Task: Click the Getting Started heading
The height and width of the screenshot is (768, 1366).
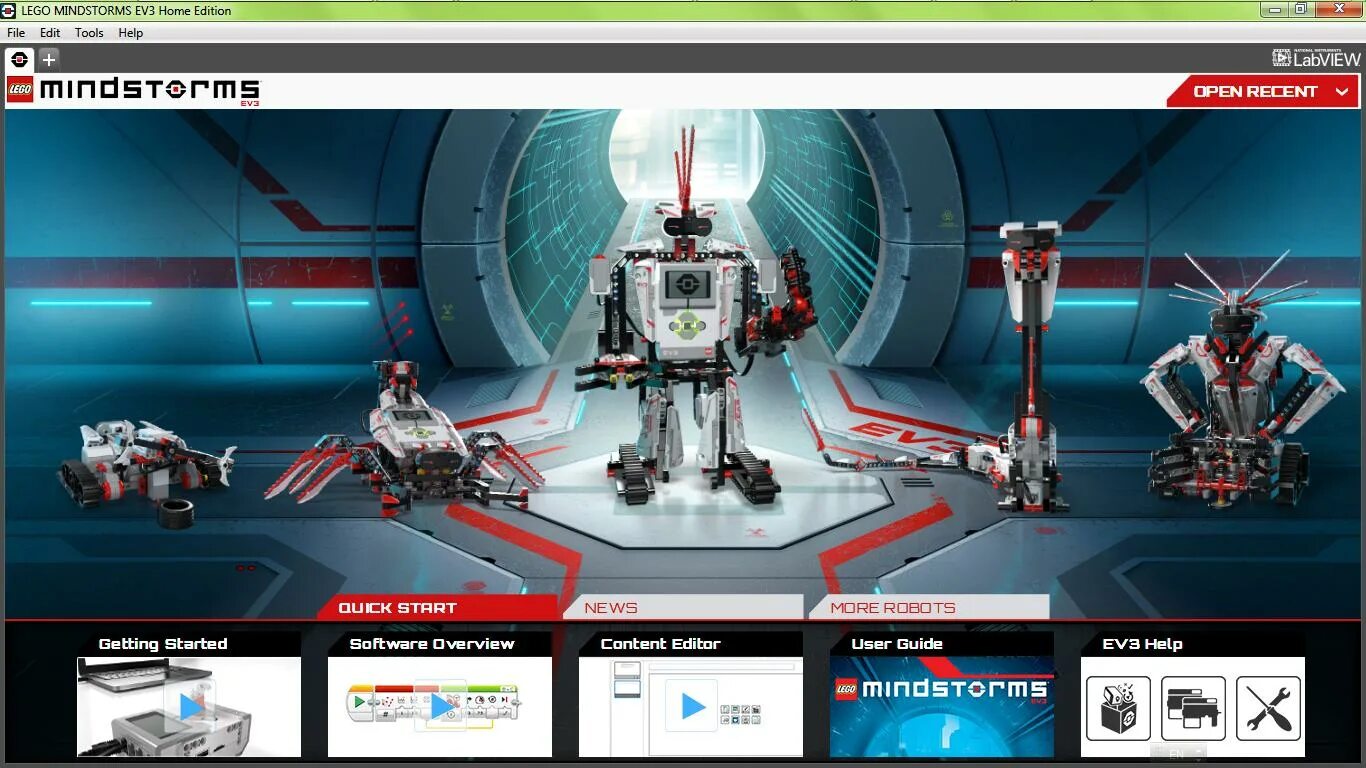Action: point(163,644)
